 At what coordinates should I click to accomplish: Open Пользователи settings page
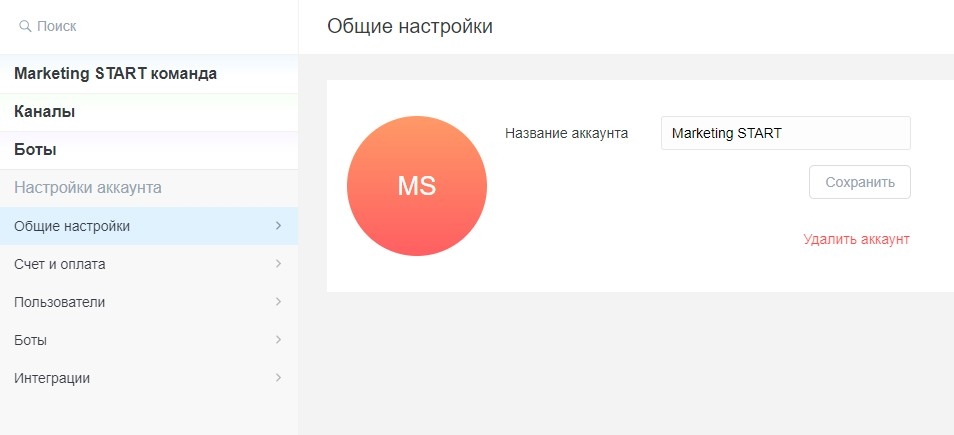tap(60, 302)
